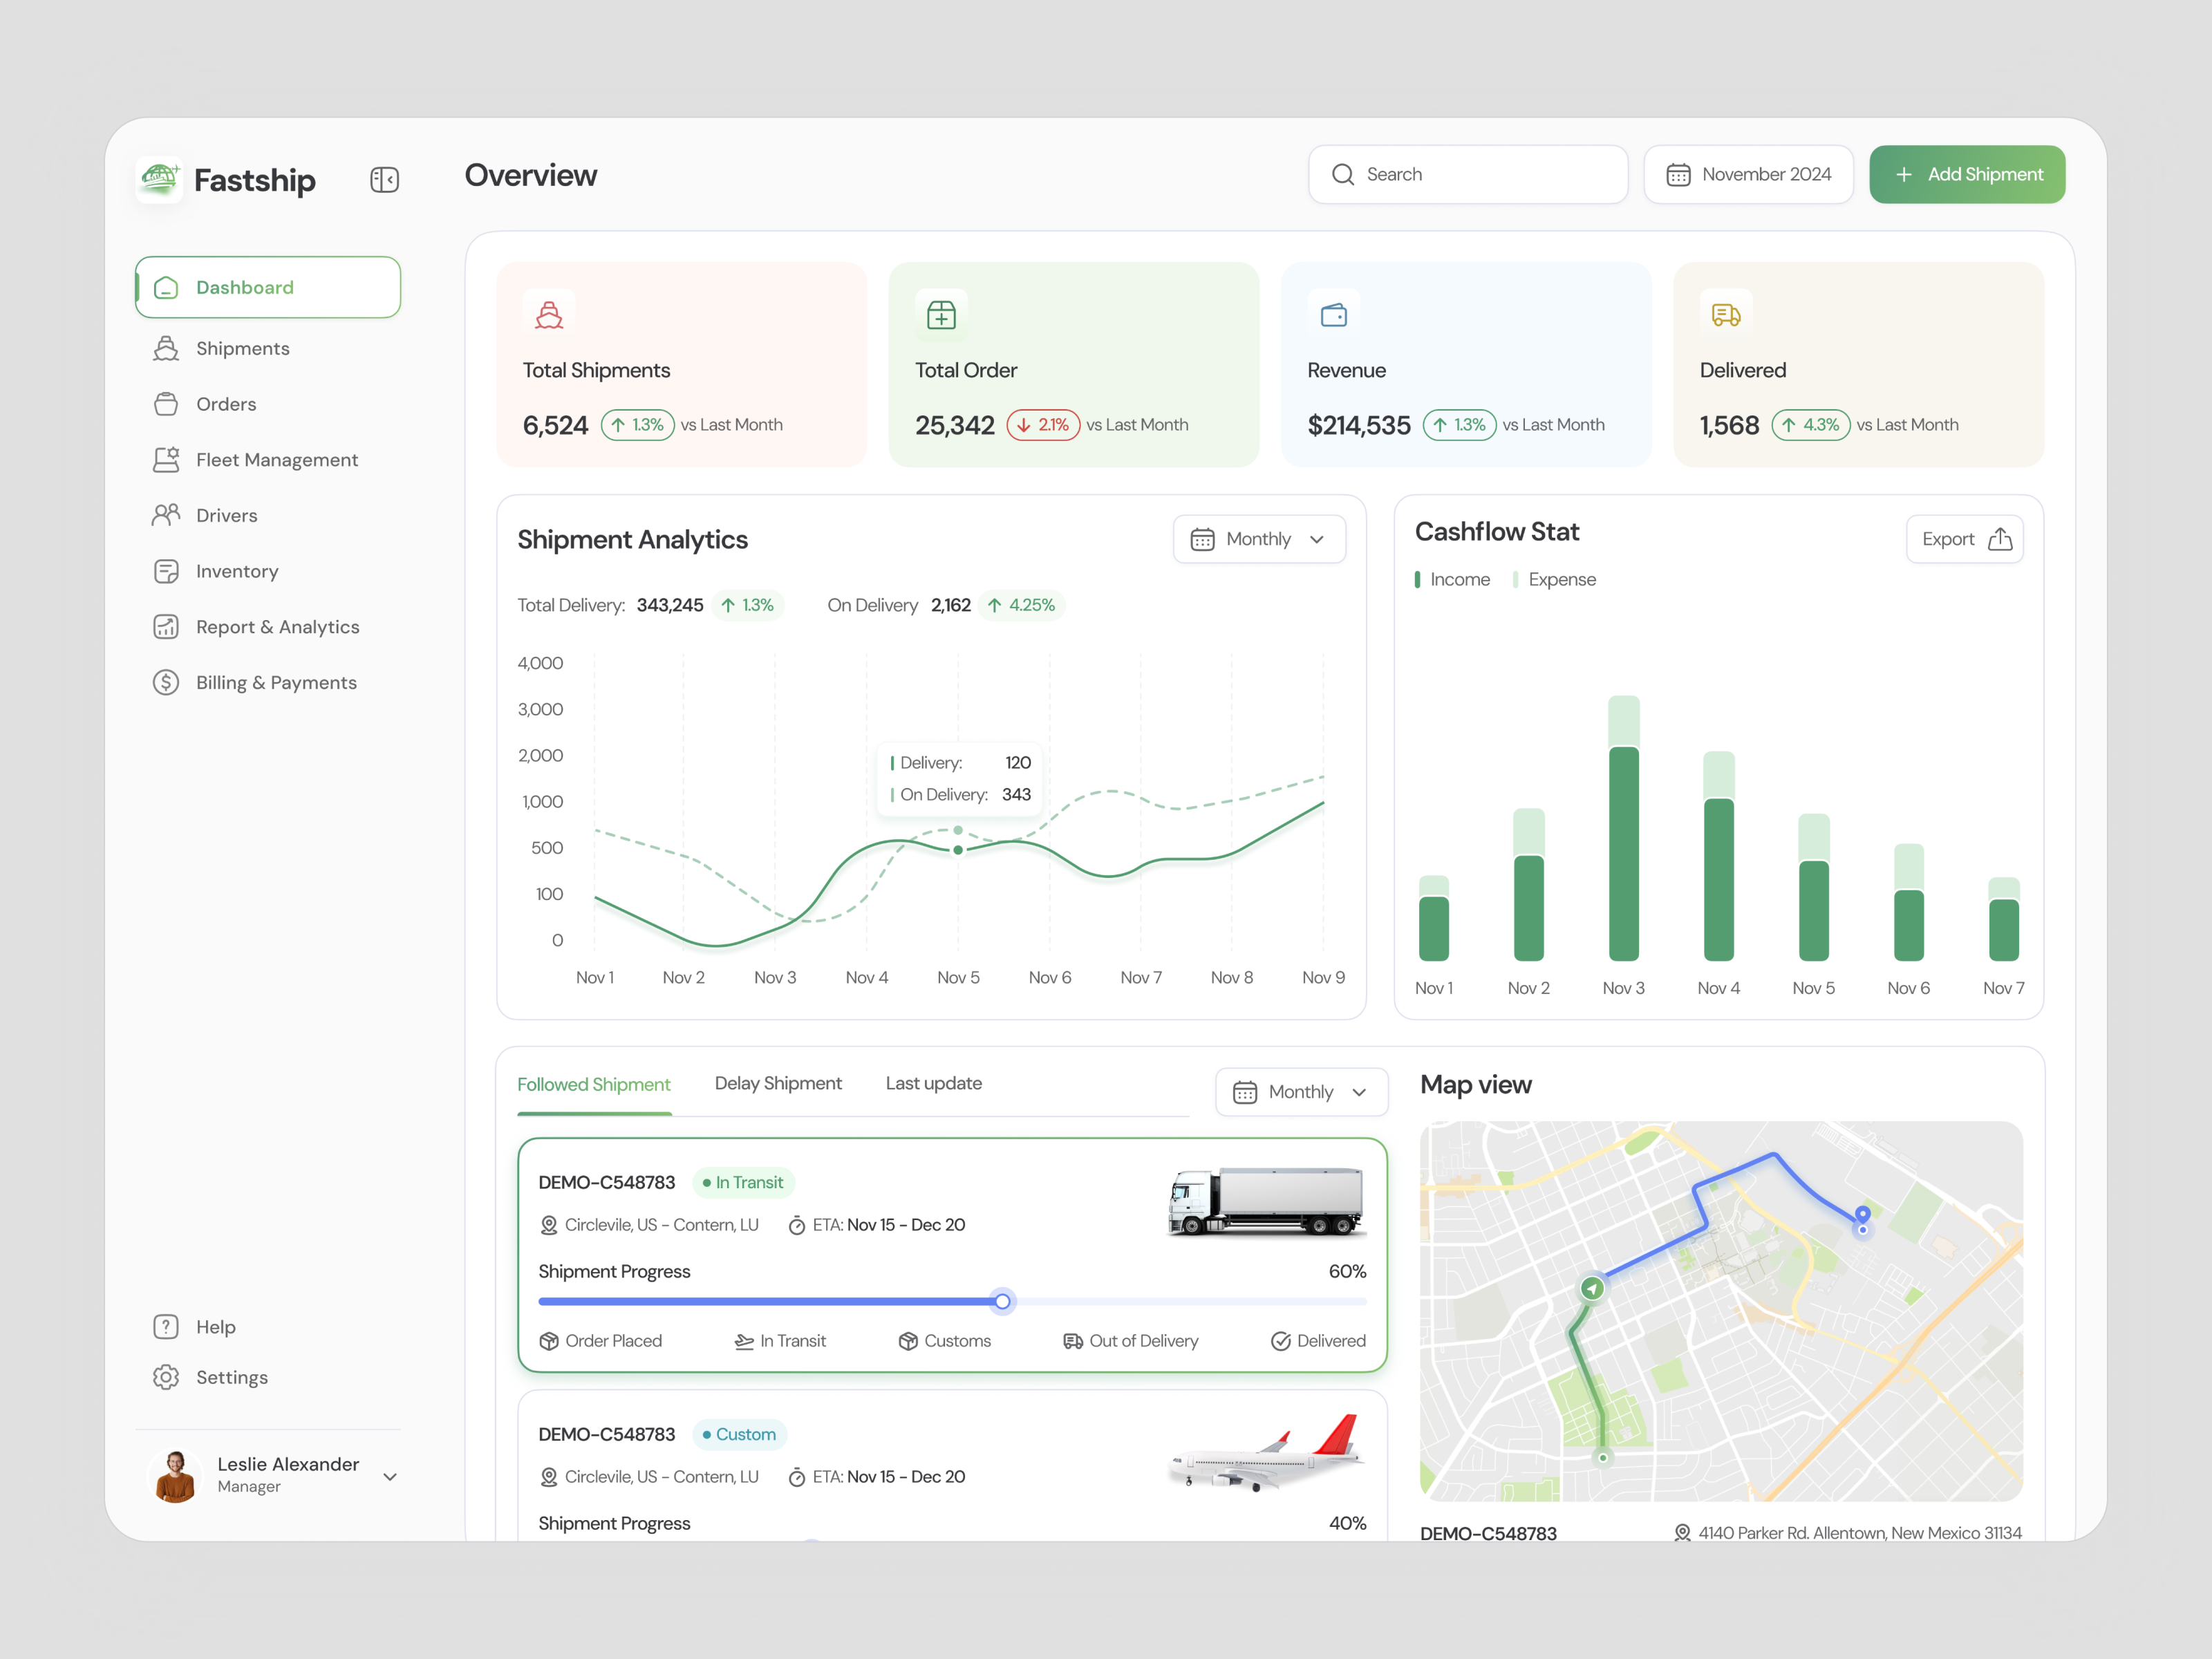The height and width of the screenshot is (1659, 2212).
Task: Export the Cashflow Stat data
Action: click(x=1964, y=539)
